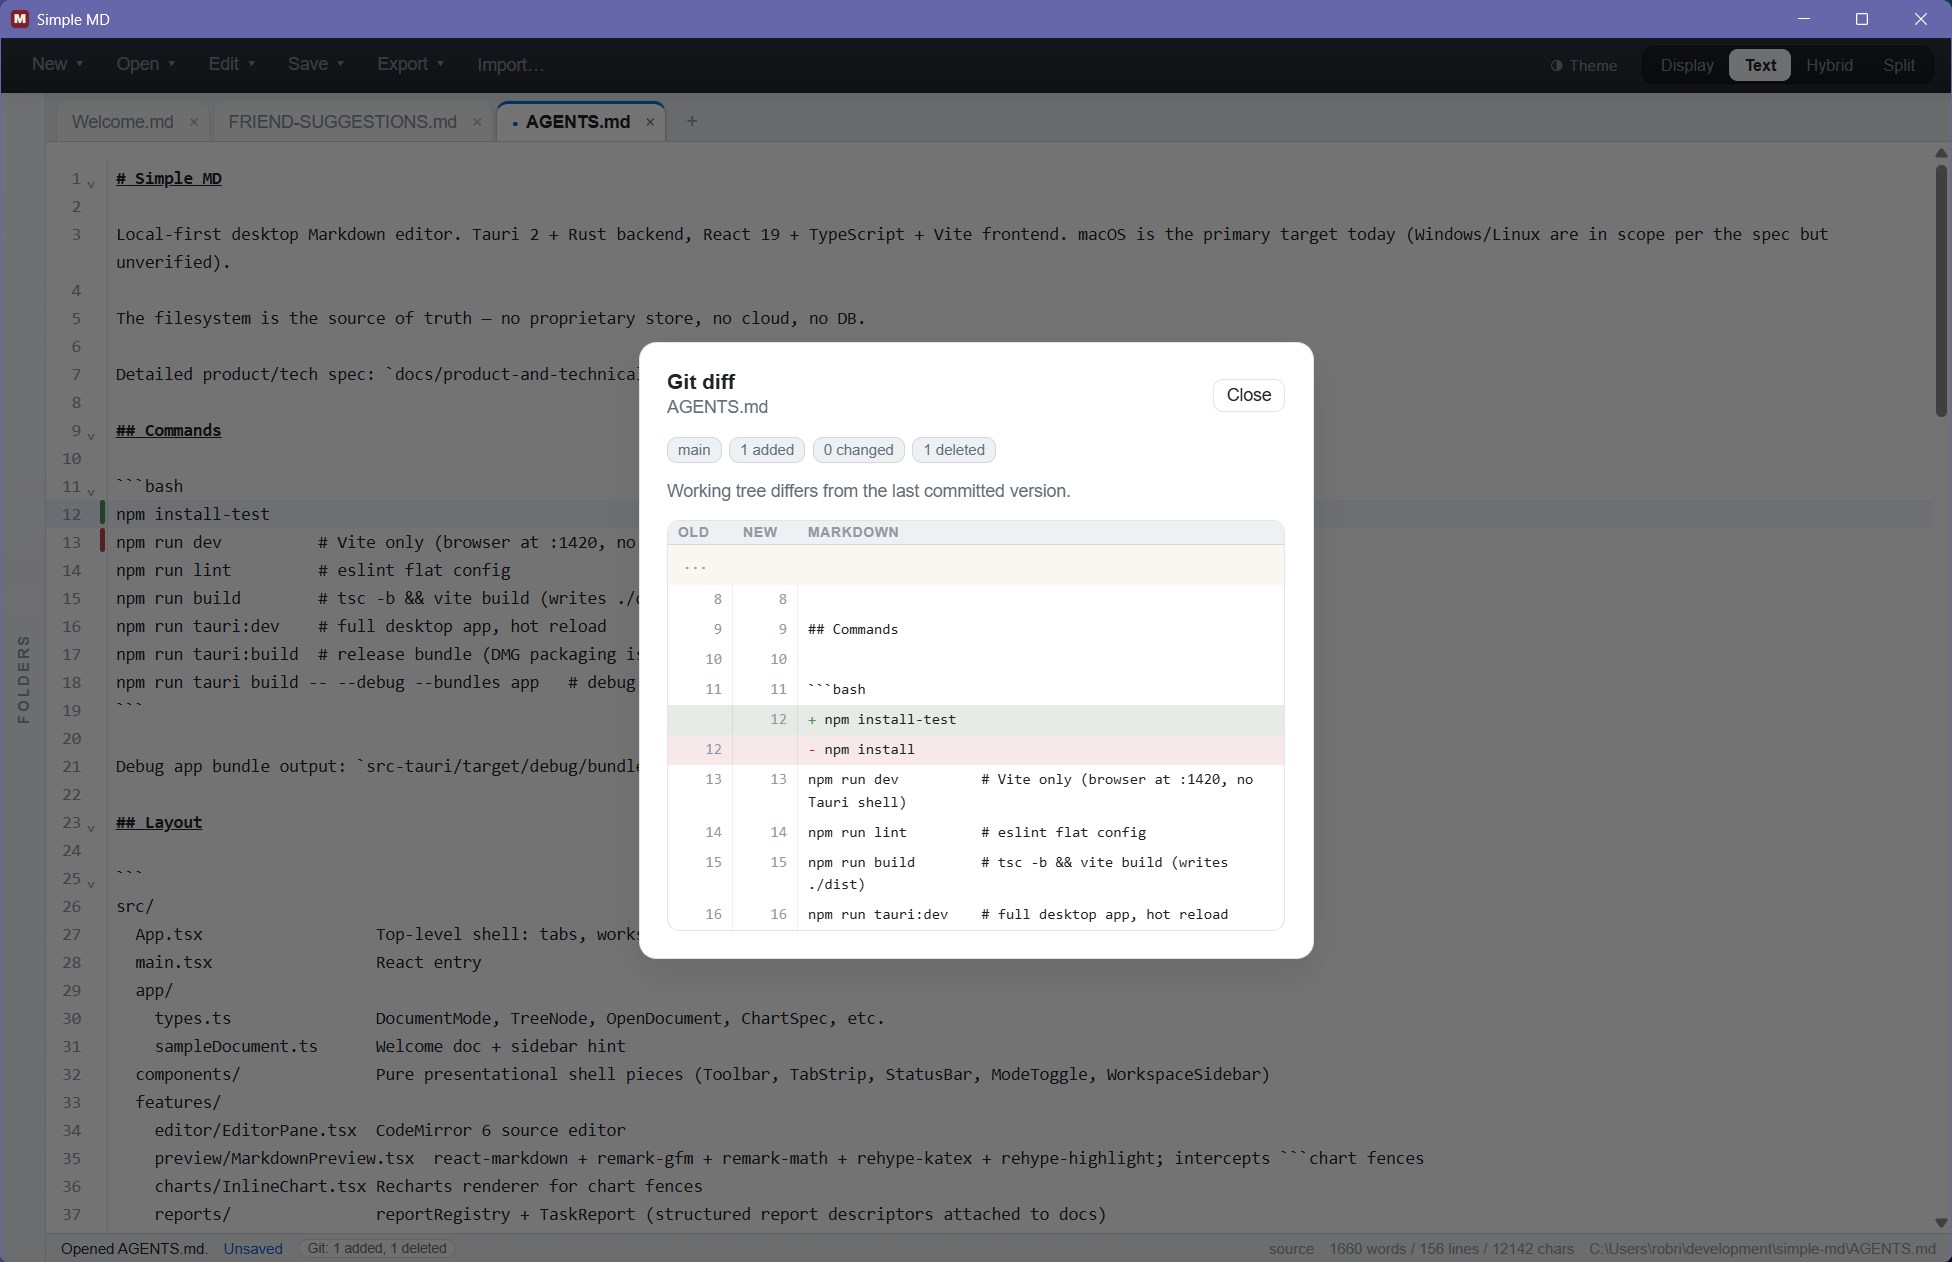
Task: Close the AGENTS.md tab
Action: point(650,122)
